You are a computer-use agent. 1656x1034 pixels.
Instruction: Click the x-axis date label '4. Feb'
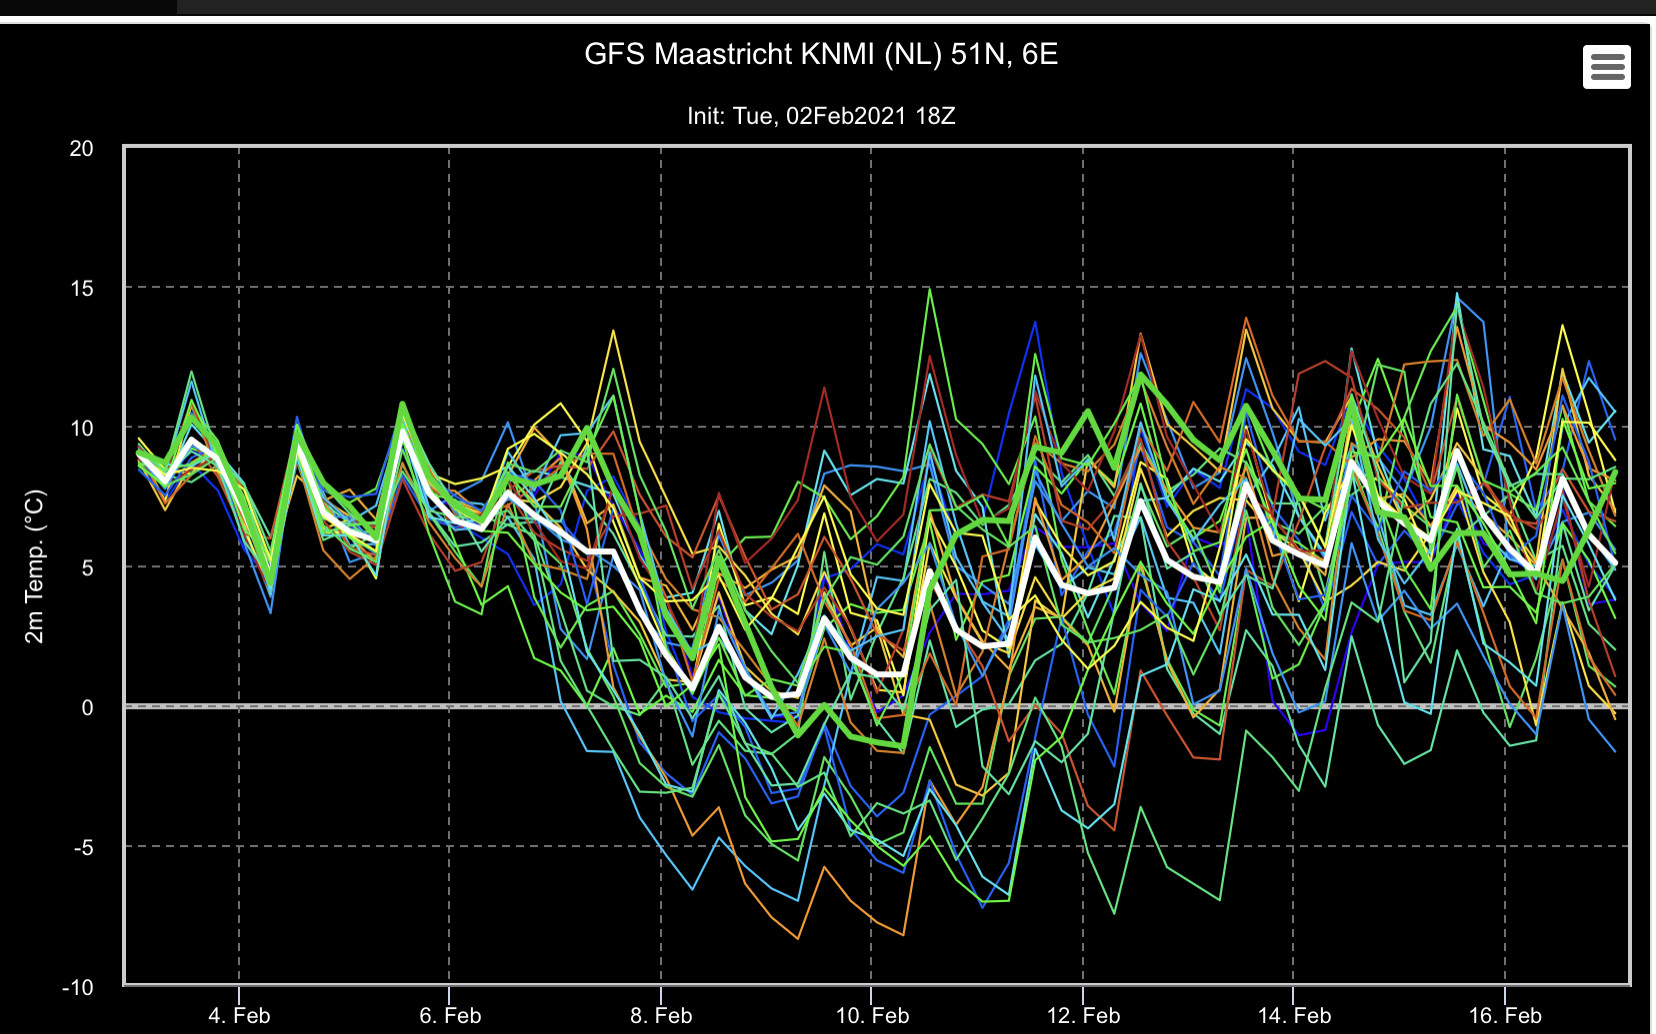coord(239,1016)
